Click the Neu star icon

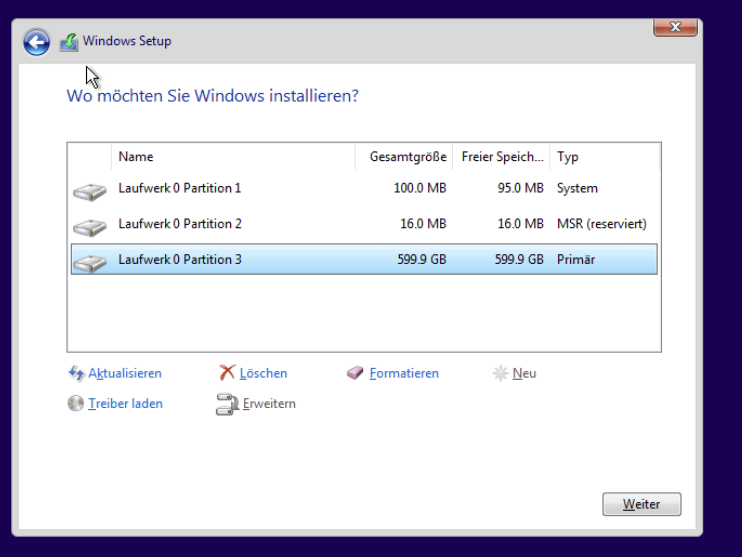[x=500, y=373]
